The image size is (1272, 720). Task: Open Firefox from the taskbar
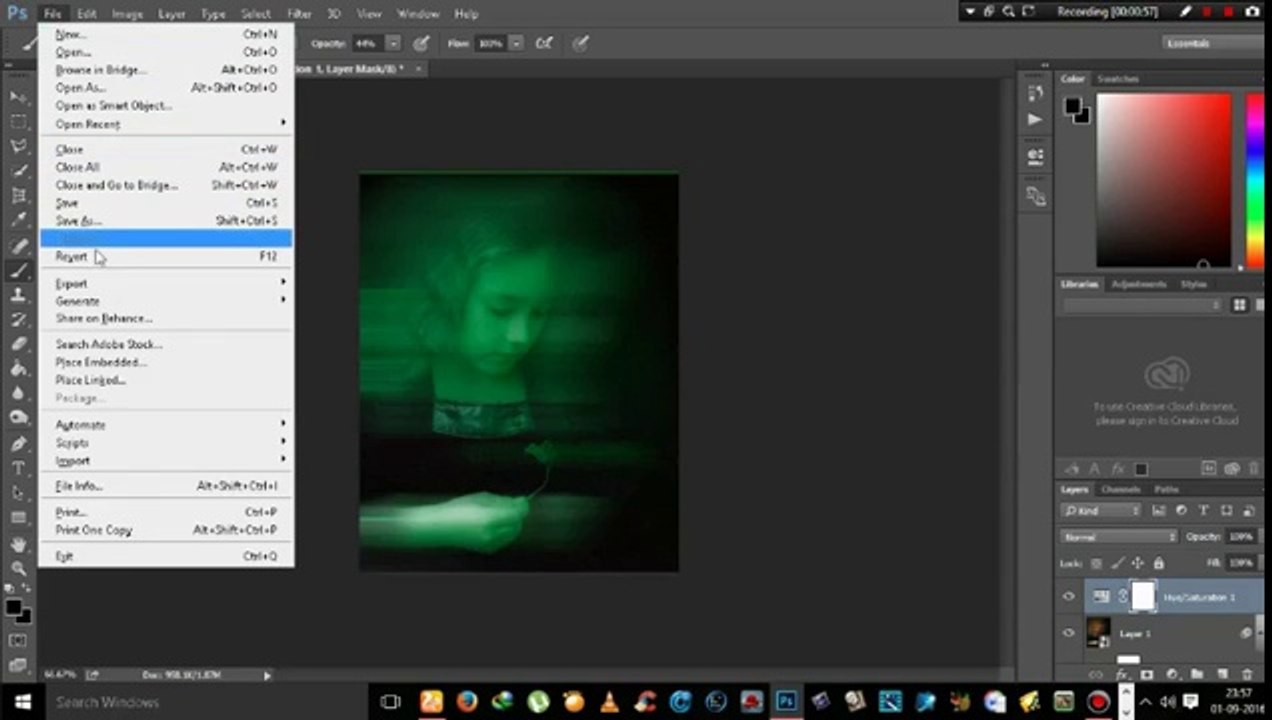[x=467, y=702]
